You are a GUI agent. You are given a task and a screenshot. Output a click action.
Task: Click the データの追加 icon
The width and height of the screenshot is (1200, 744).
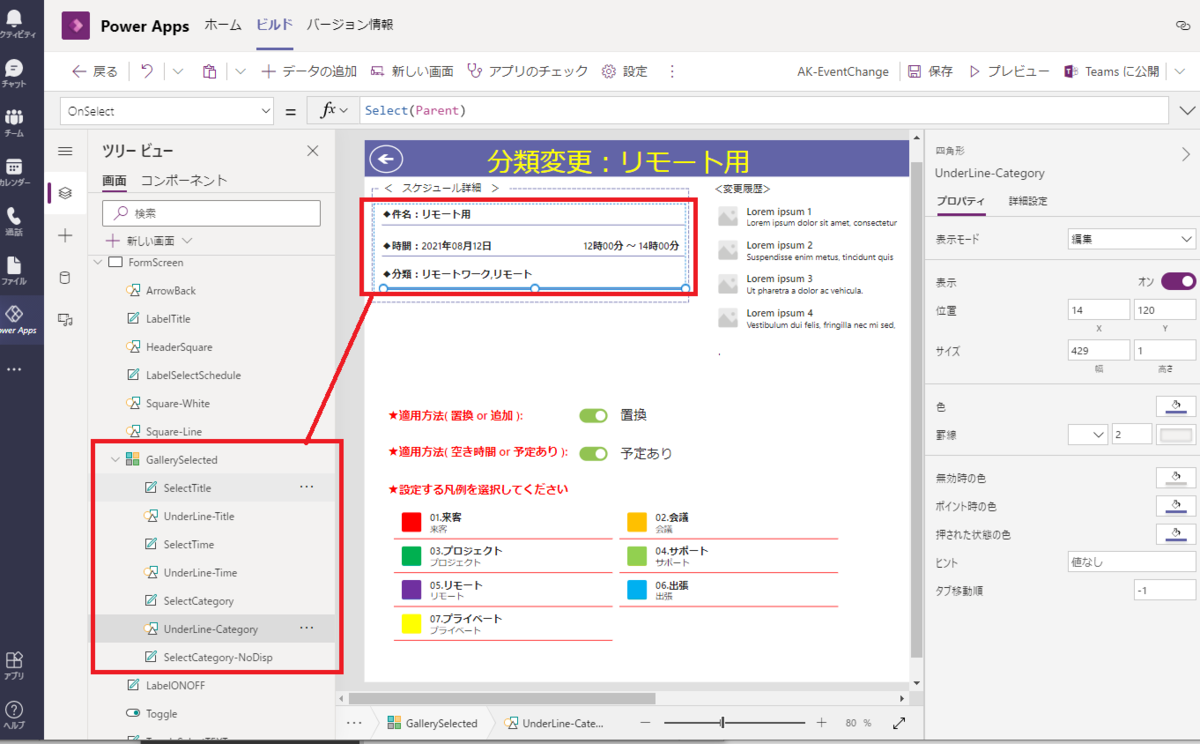click(269, 71)
